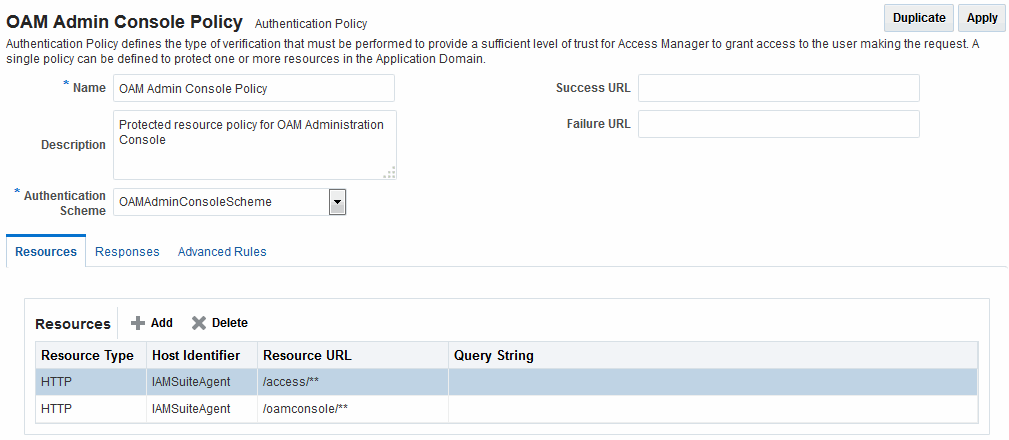Click the description resize grip handle
1009x440 pixels.
coord(390,173)
